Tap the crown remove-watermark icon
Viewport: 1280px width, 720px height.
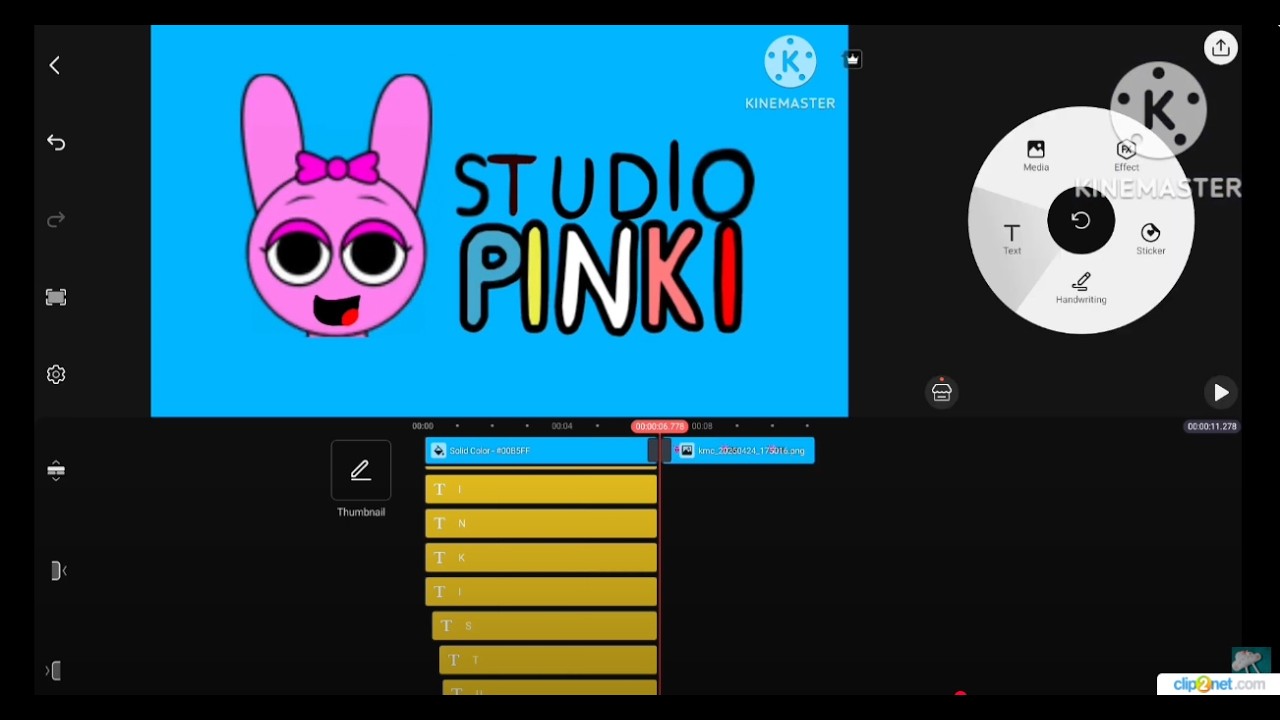pos(852,59)
